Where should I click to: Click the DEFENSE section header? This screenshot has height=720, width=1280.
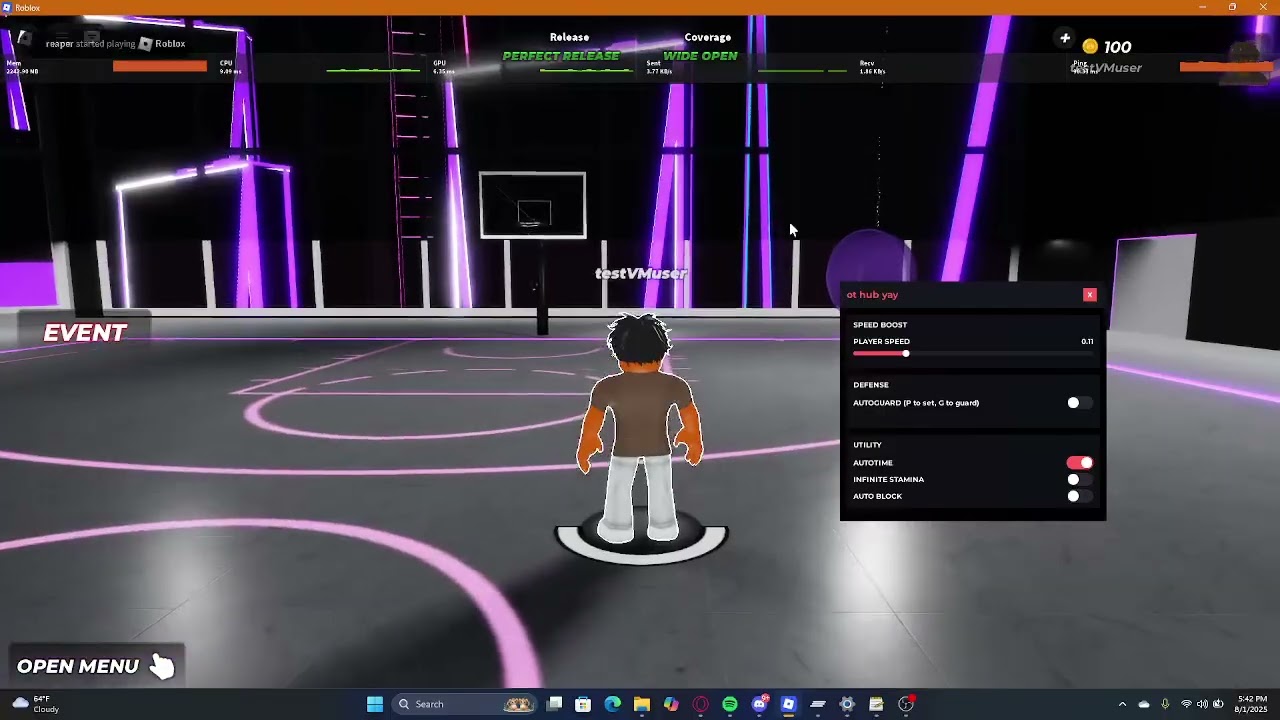pyautogui.click(x=871, y=385)
